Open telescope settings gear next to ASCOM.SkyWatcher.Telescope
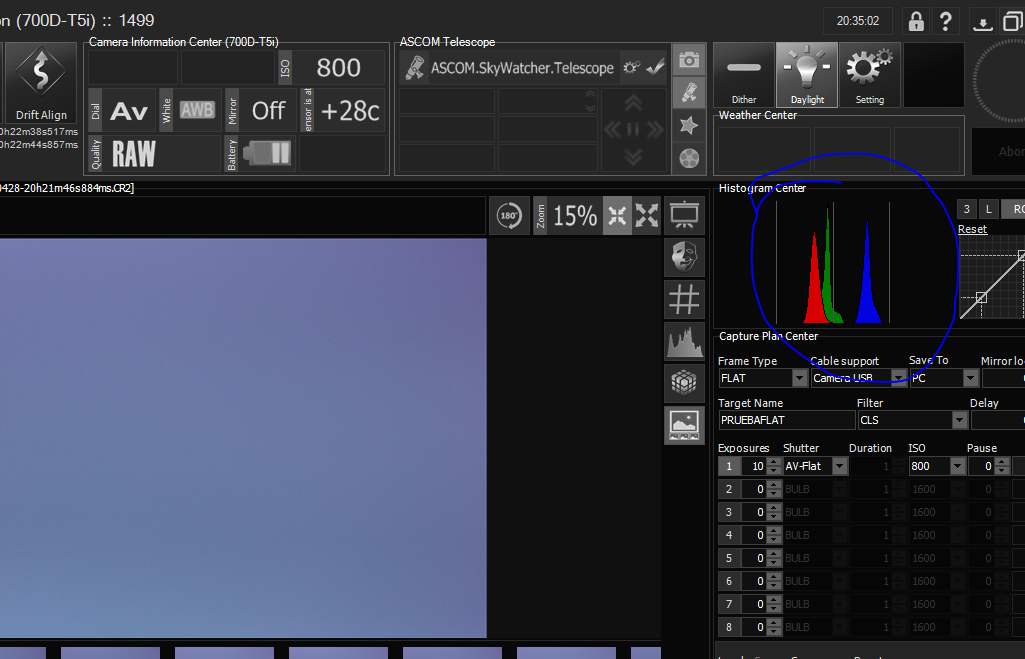Screen dimensions: 1025x659 (631, 67)
